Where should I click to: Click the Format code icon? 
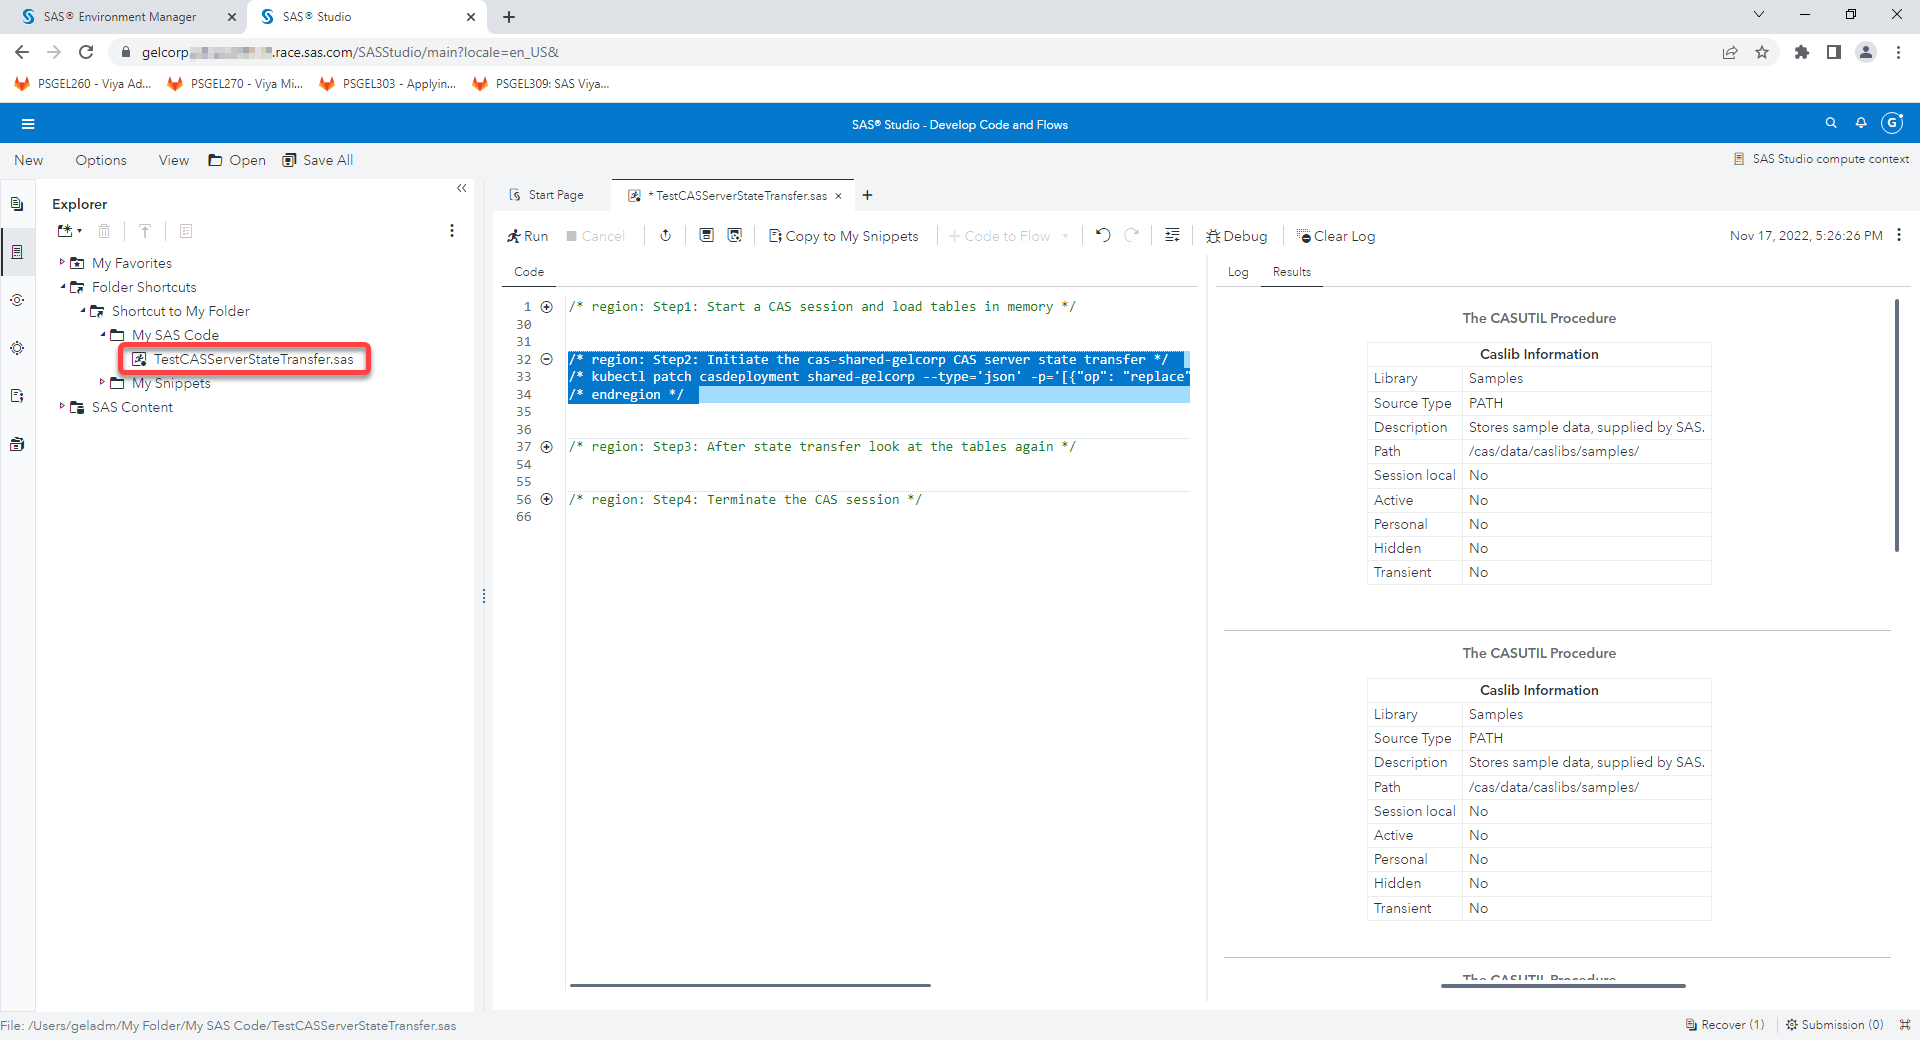coord(1172,235)
